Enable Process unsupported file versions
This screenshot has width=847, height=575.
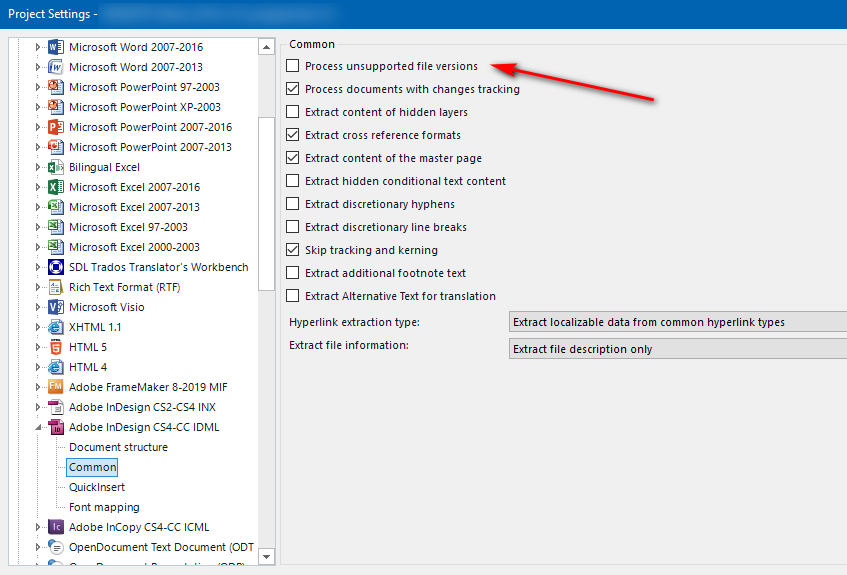coord(292,66)
